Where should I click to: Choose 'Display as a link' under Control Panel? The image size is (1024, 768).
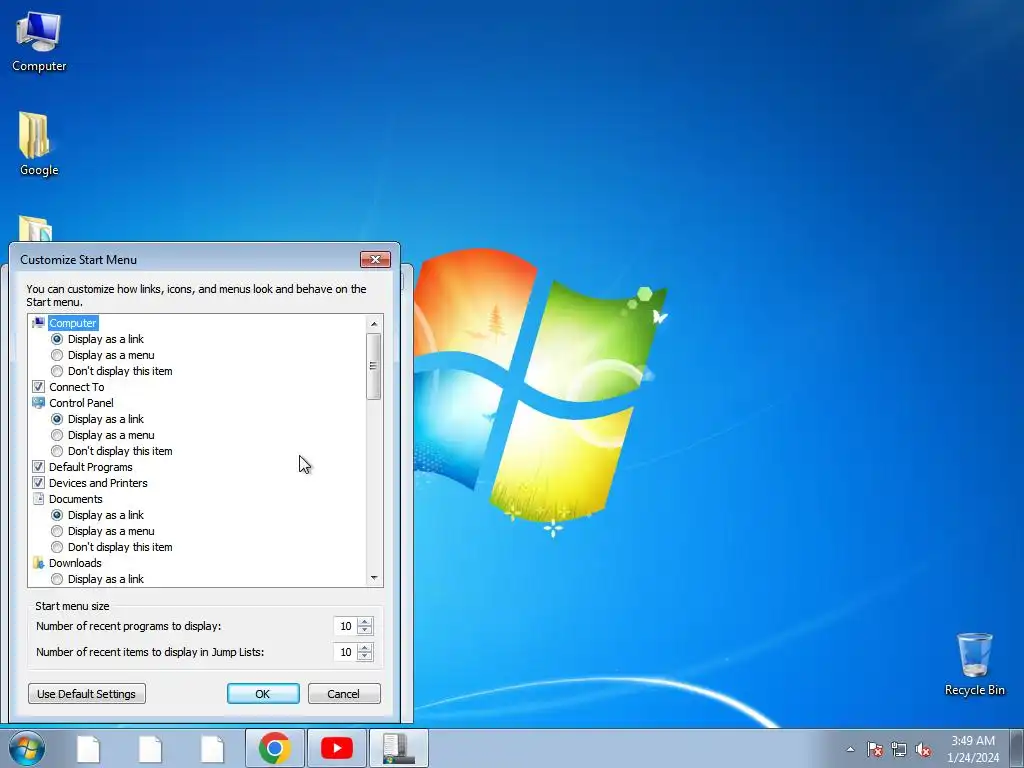click(x=57, y=419)
